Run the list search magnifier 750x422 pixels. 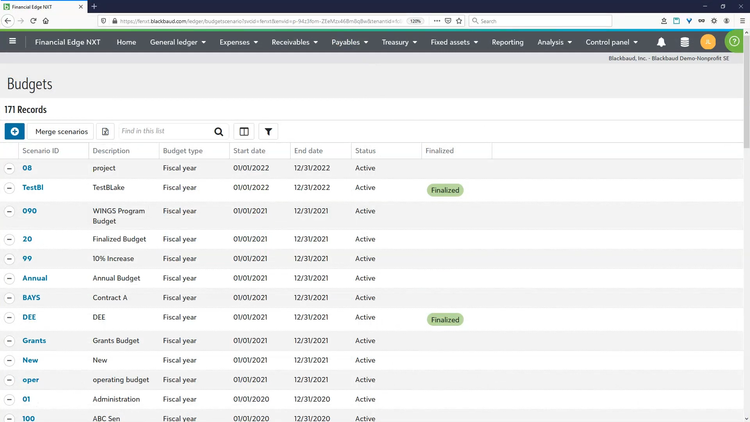pyautogui.click(x=219, y=132)
